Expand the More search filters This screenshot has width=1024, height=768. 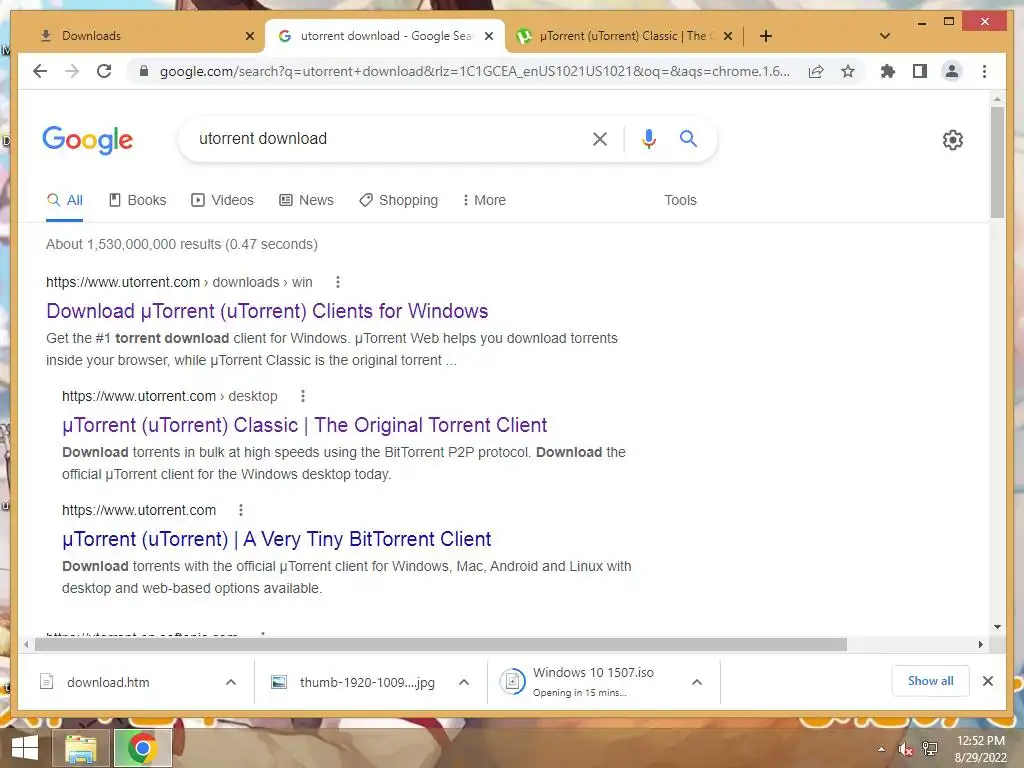pos(484,200)
